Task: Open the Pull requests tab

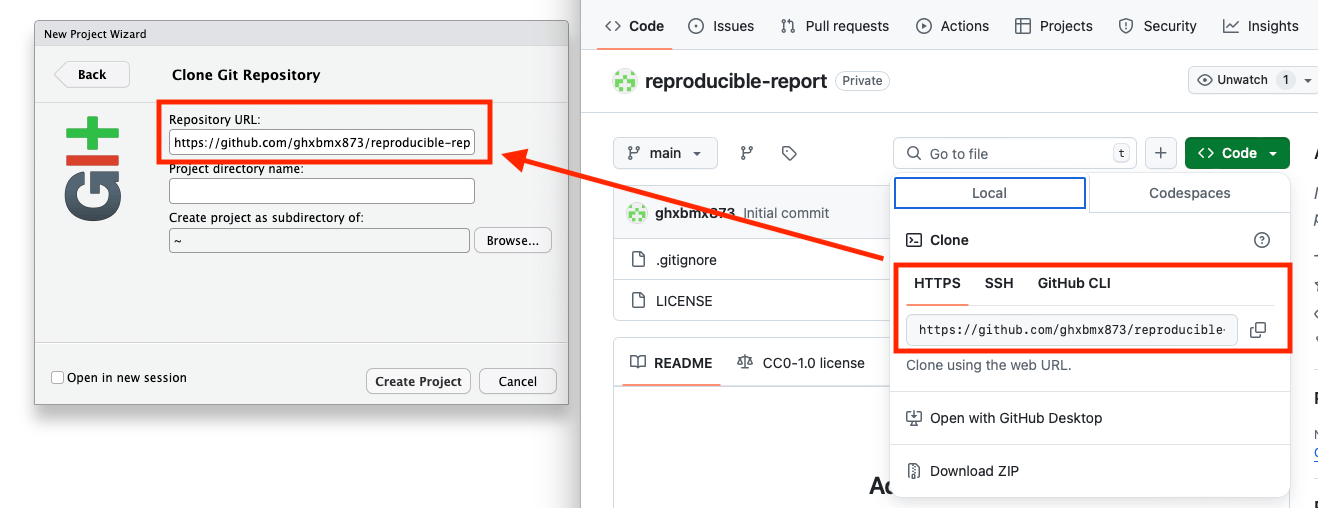Action: [835, 26]
